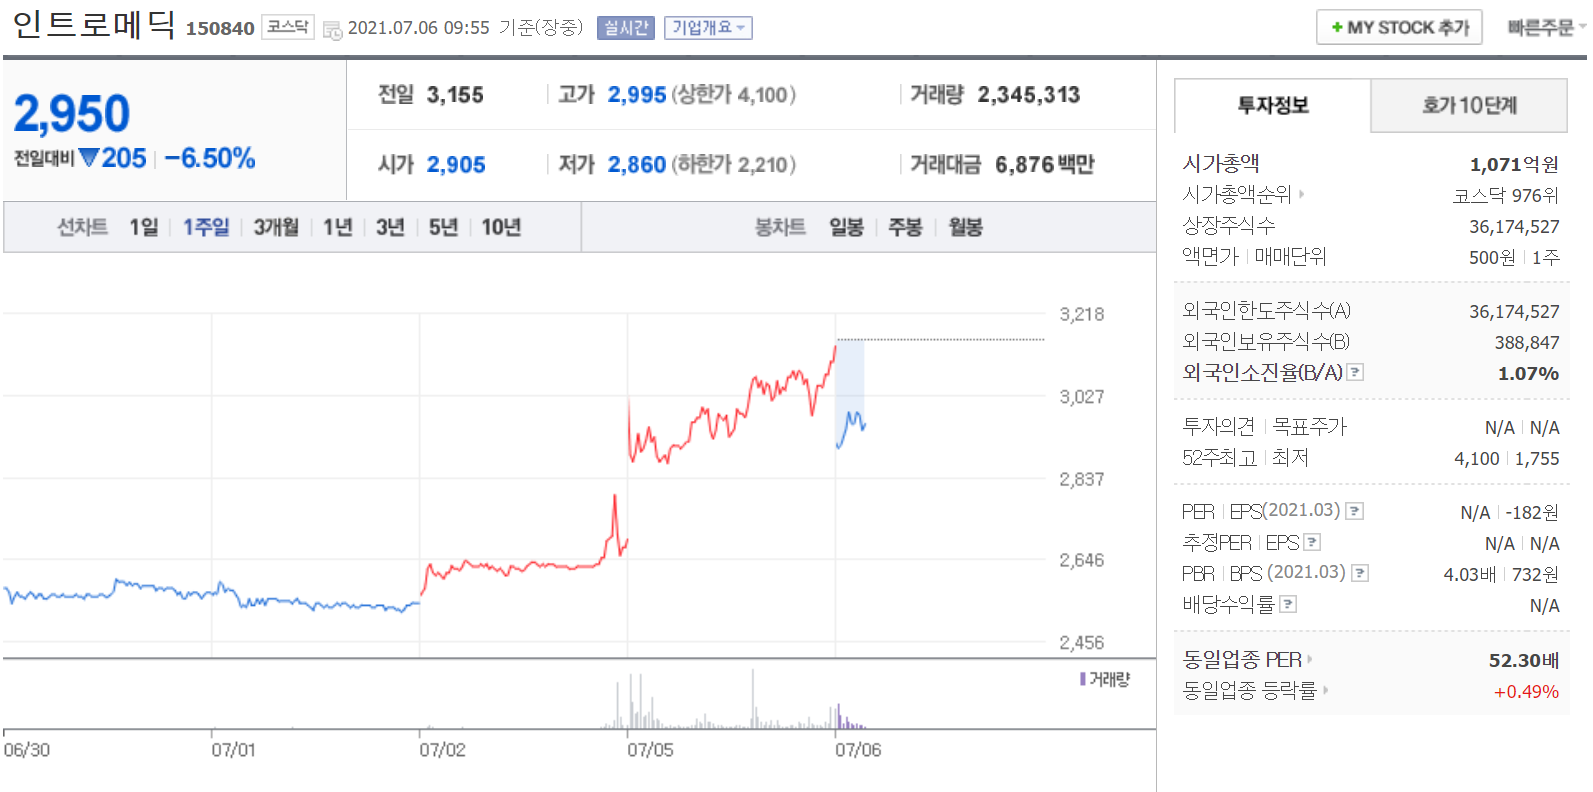1593x792 pixels.
Task: Select the 3개월 line chart period
Action: tap(276, 227)
